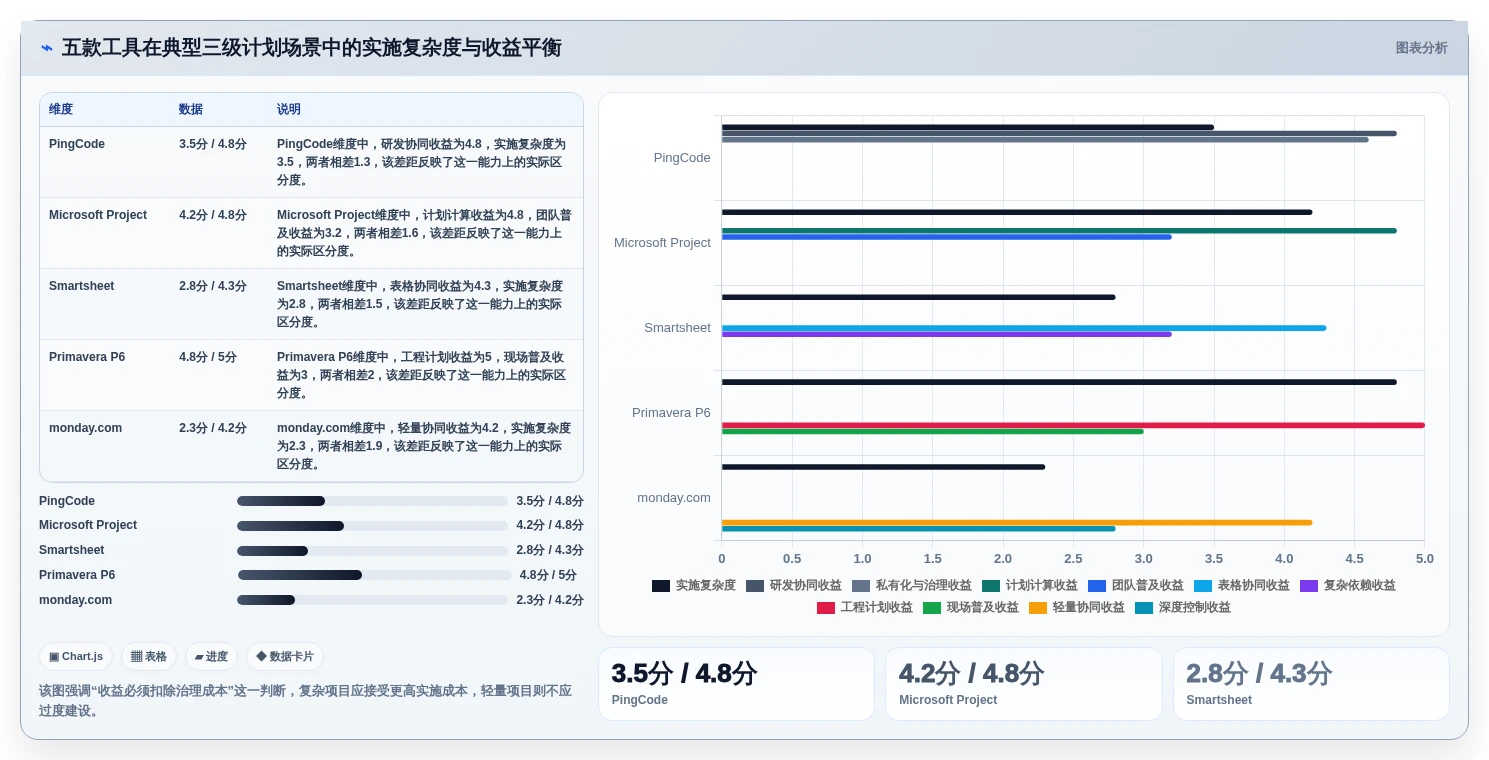Select the Microsoft Project description cell in the table
This screenshot has height=760, width=1489.
tap(424, 233)
